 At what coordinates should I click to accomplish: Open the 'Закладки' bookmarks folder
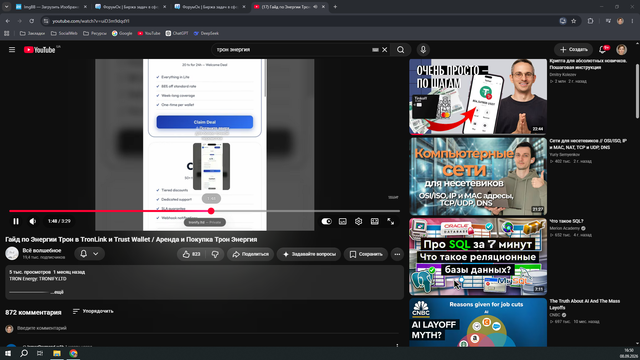32,33
